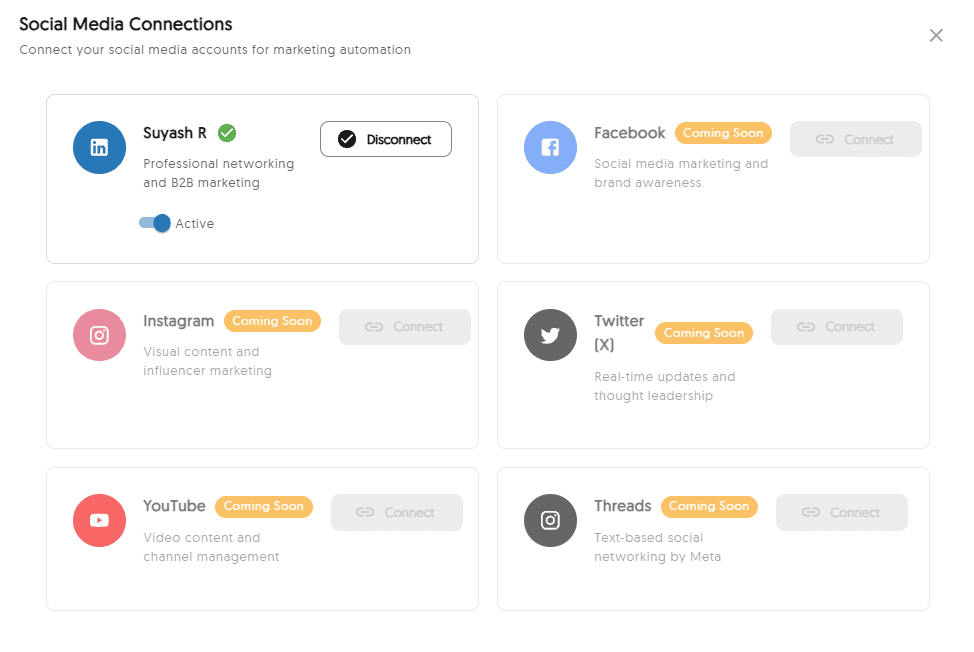Image resolution: width=974 pixels, height=652 pixels.
Task: Close the Social Media Connections dialog
Action: point(936,35)
